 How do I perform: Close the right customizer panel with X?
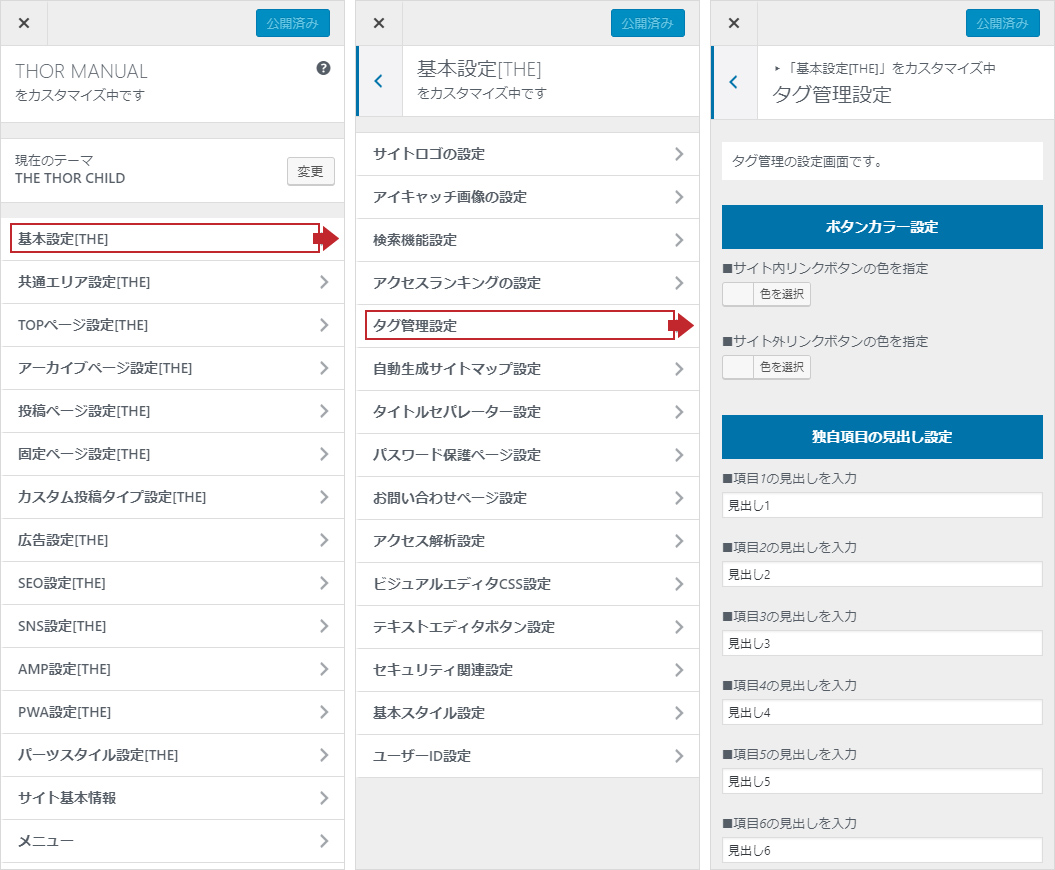(x=734, y=23)
